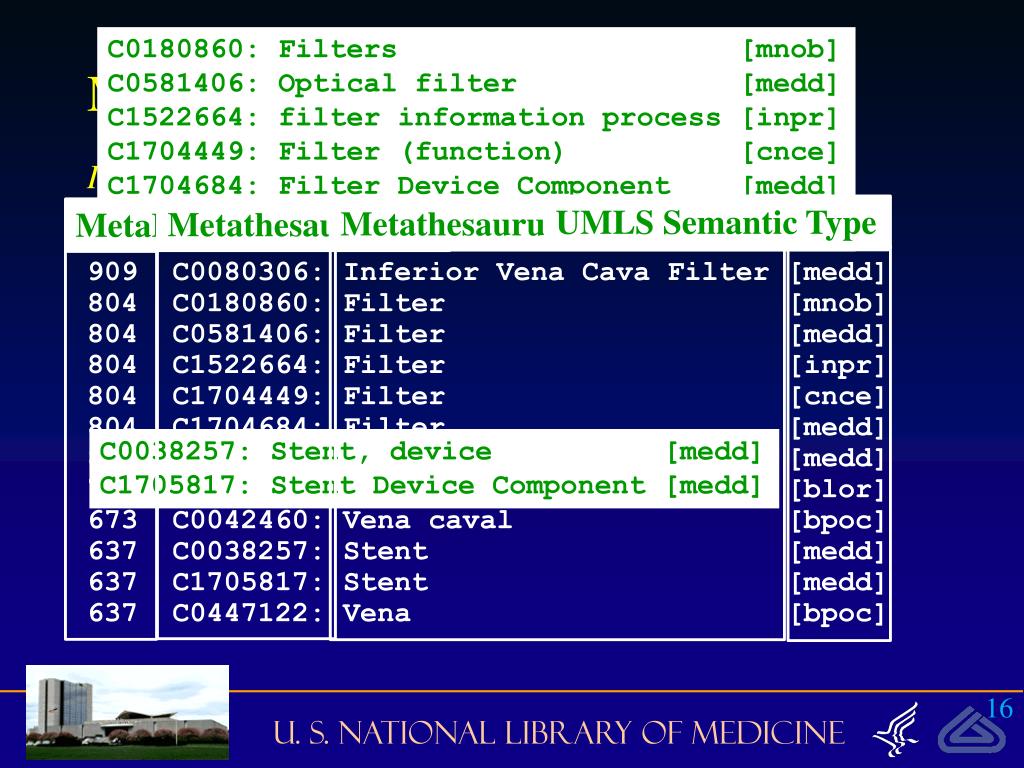Click green code 'C1704449:' beside Filter (function)

[184, 152]
